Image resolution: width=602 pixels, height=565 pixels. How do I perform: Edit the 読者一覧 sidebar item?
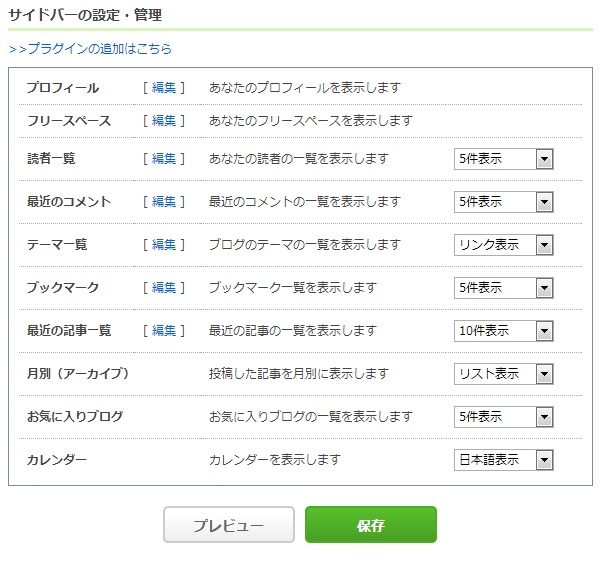click(x=164, y=159)
